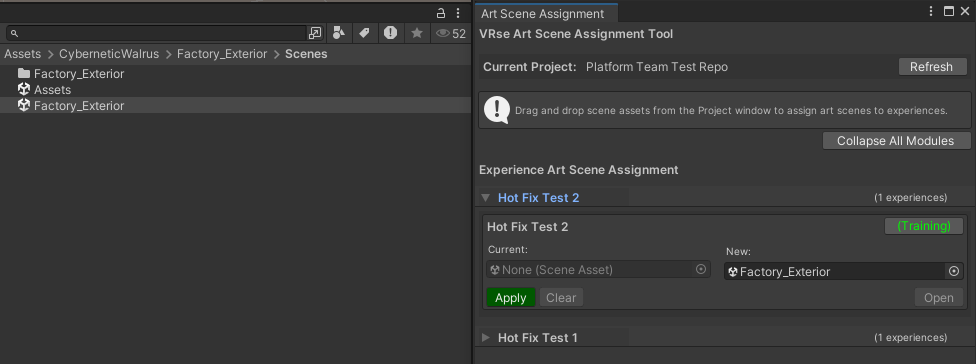This screenshot has width=976, height=364.
Task: Open the Art Scene Assignment window options menu
Action: (931, 11)
